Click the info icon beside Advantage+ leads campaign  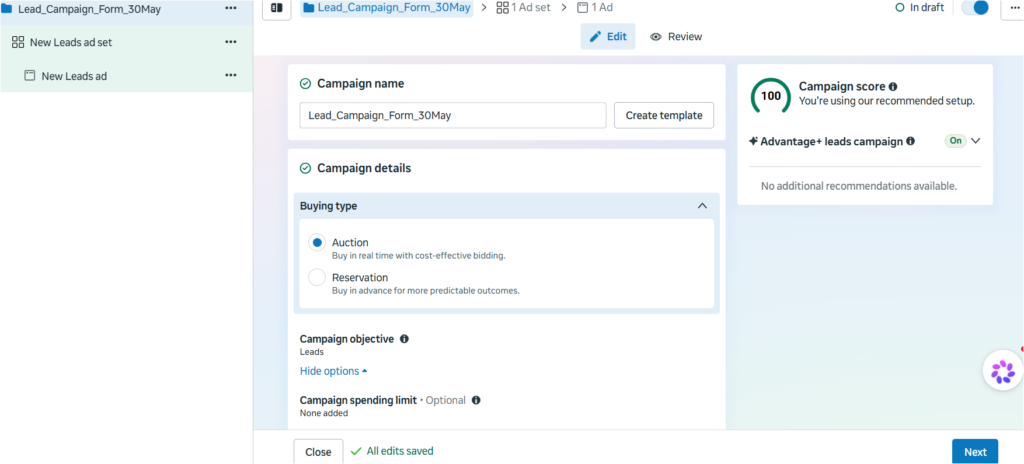pos(910,141)
